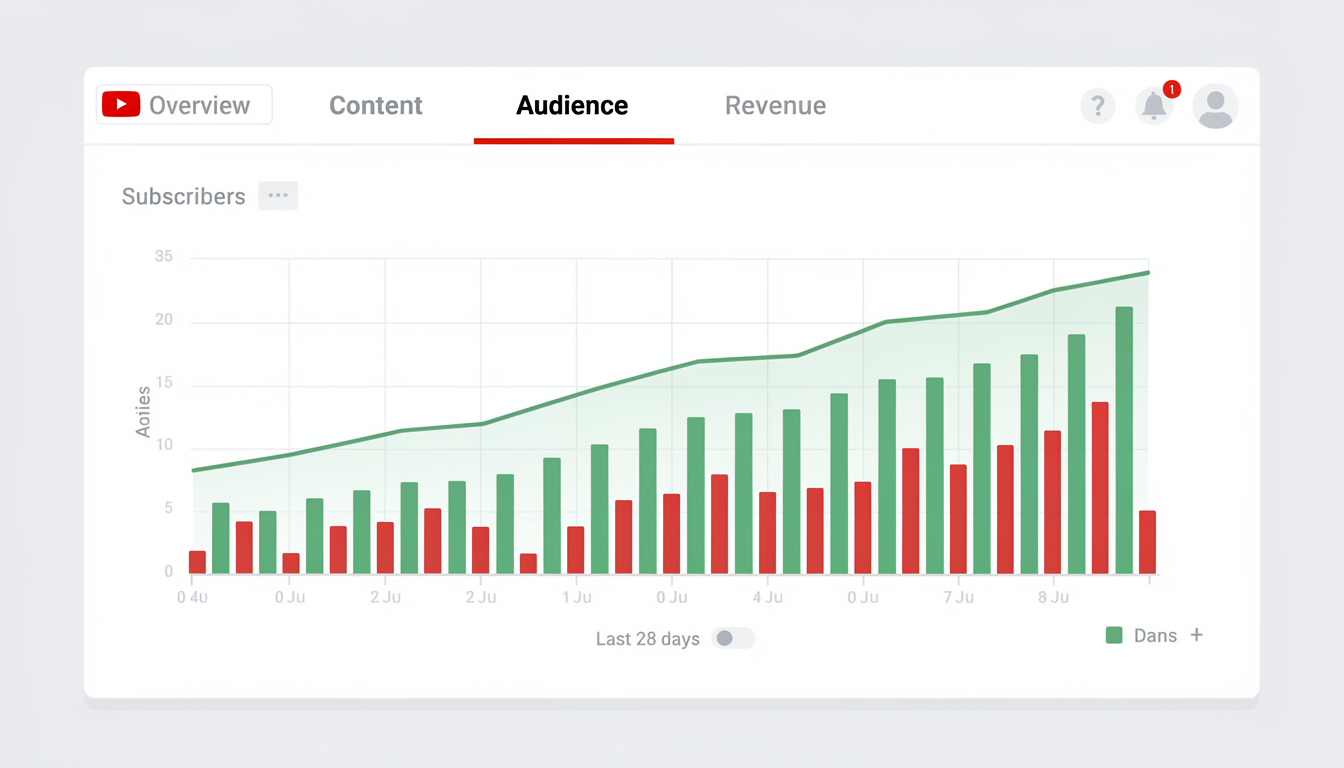Click the YouTube logo icon
Viewport: 1344px width, 768px height.
click(x=120, y=104)
